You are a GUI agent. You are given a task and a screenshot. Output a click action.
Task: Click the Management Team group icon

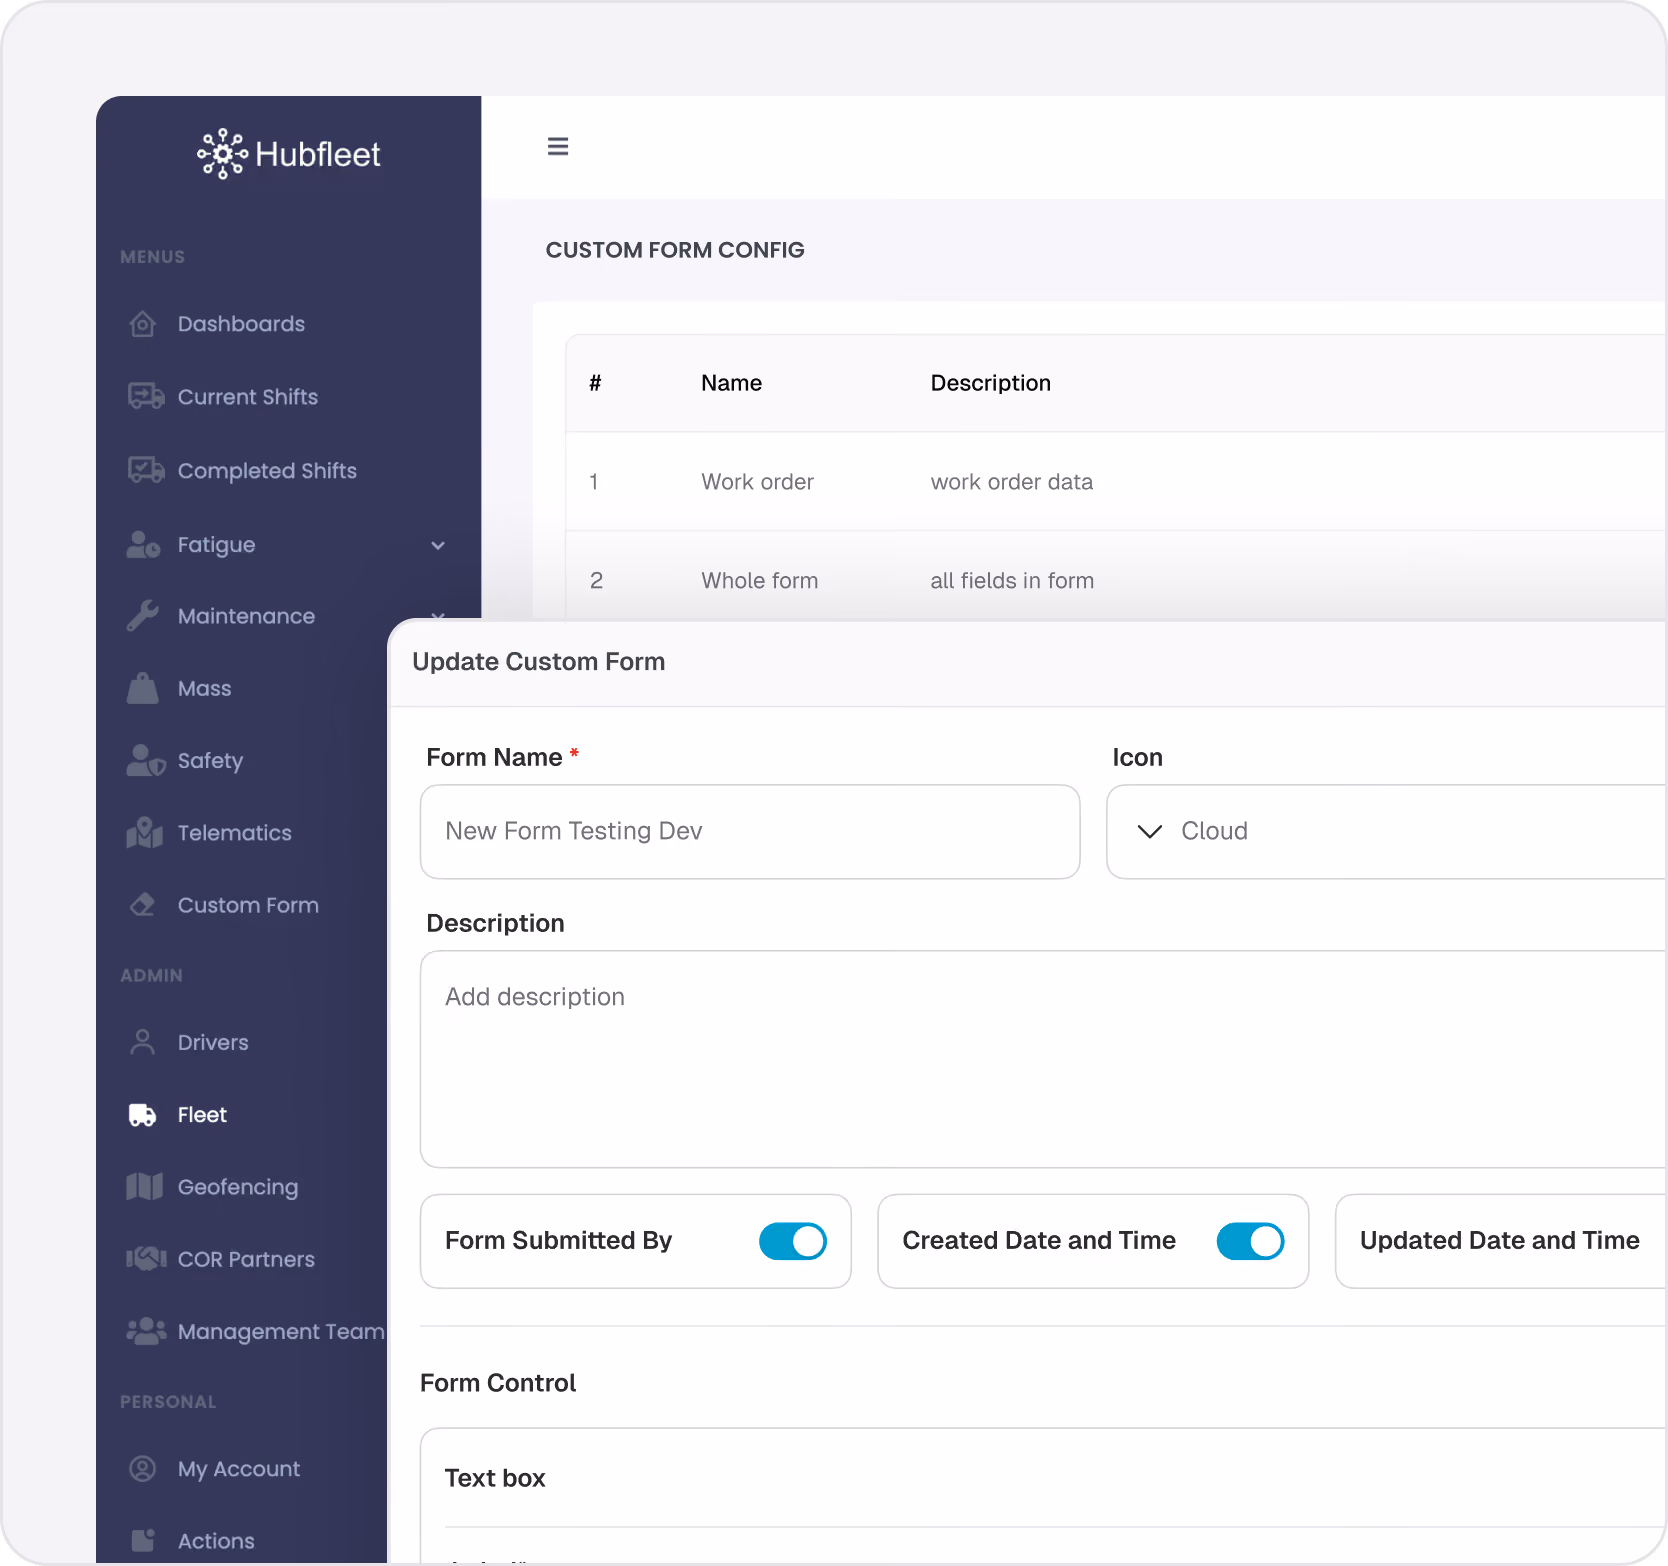(147, 1331)
